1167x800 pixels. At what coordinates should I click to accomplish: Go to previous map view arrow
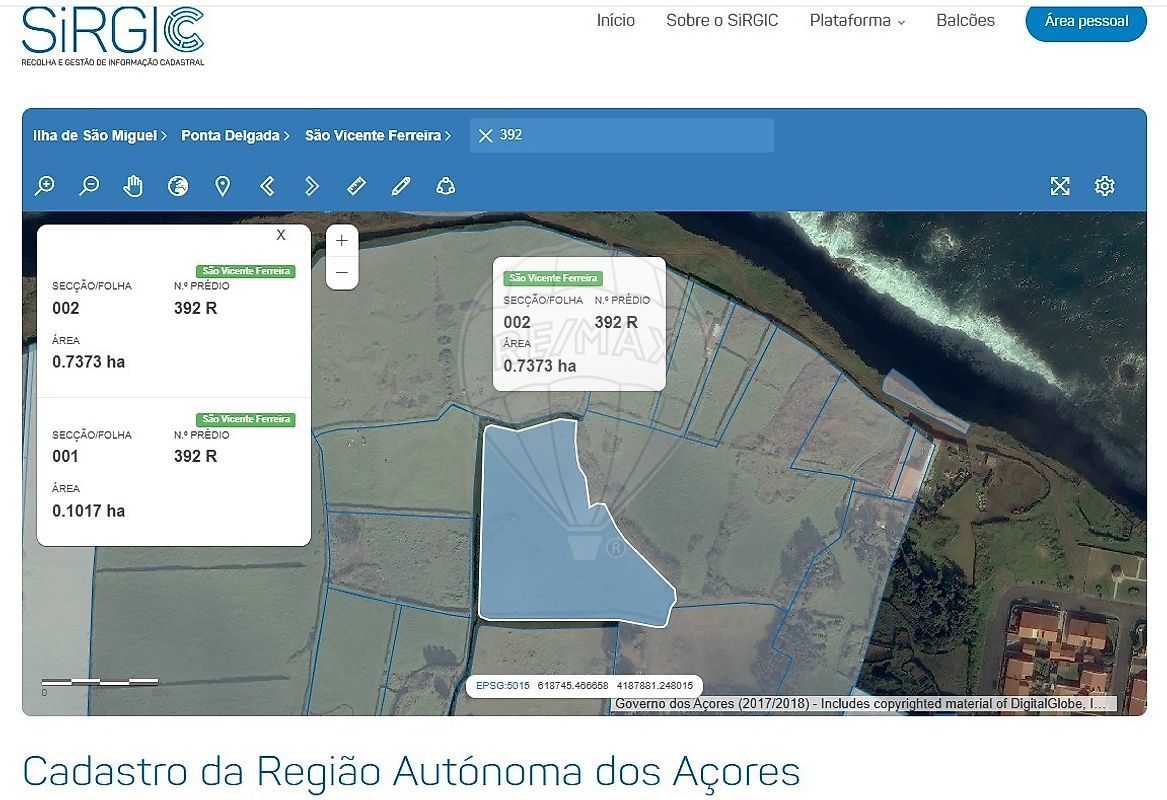(x=267, y=186)
